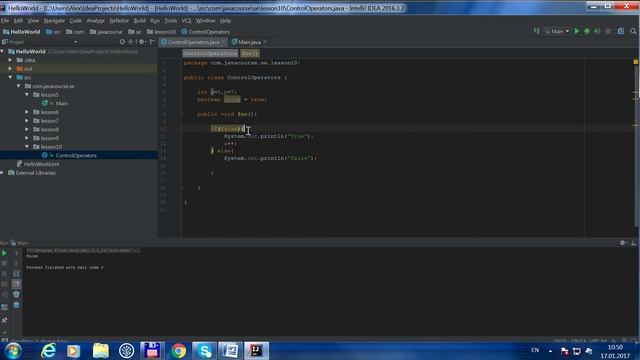This screenshot has height=360, width=640.
Task: Select the ControlOperators.java editor tab
Action: [193, 42]
